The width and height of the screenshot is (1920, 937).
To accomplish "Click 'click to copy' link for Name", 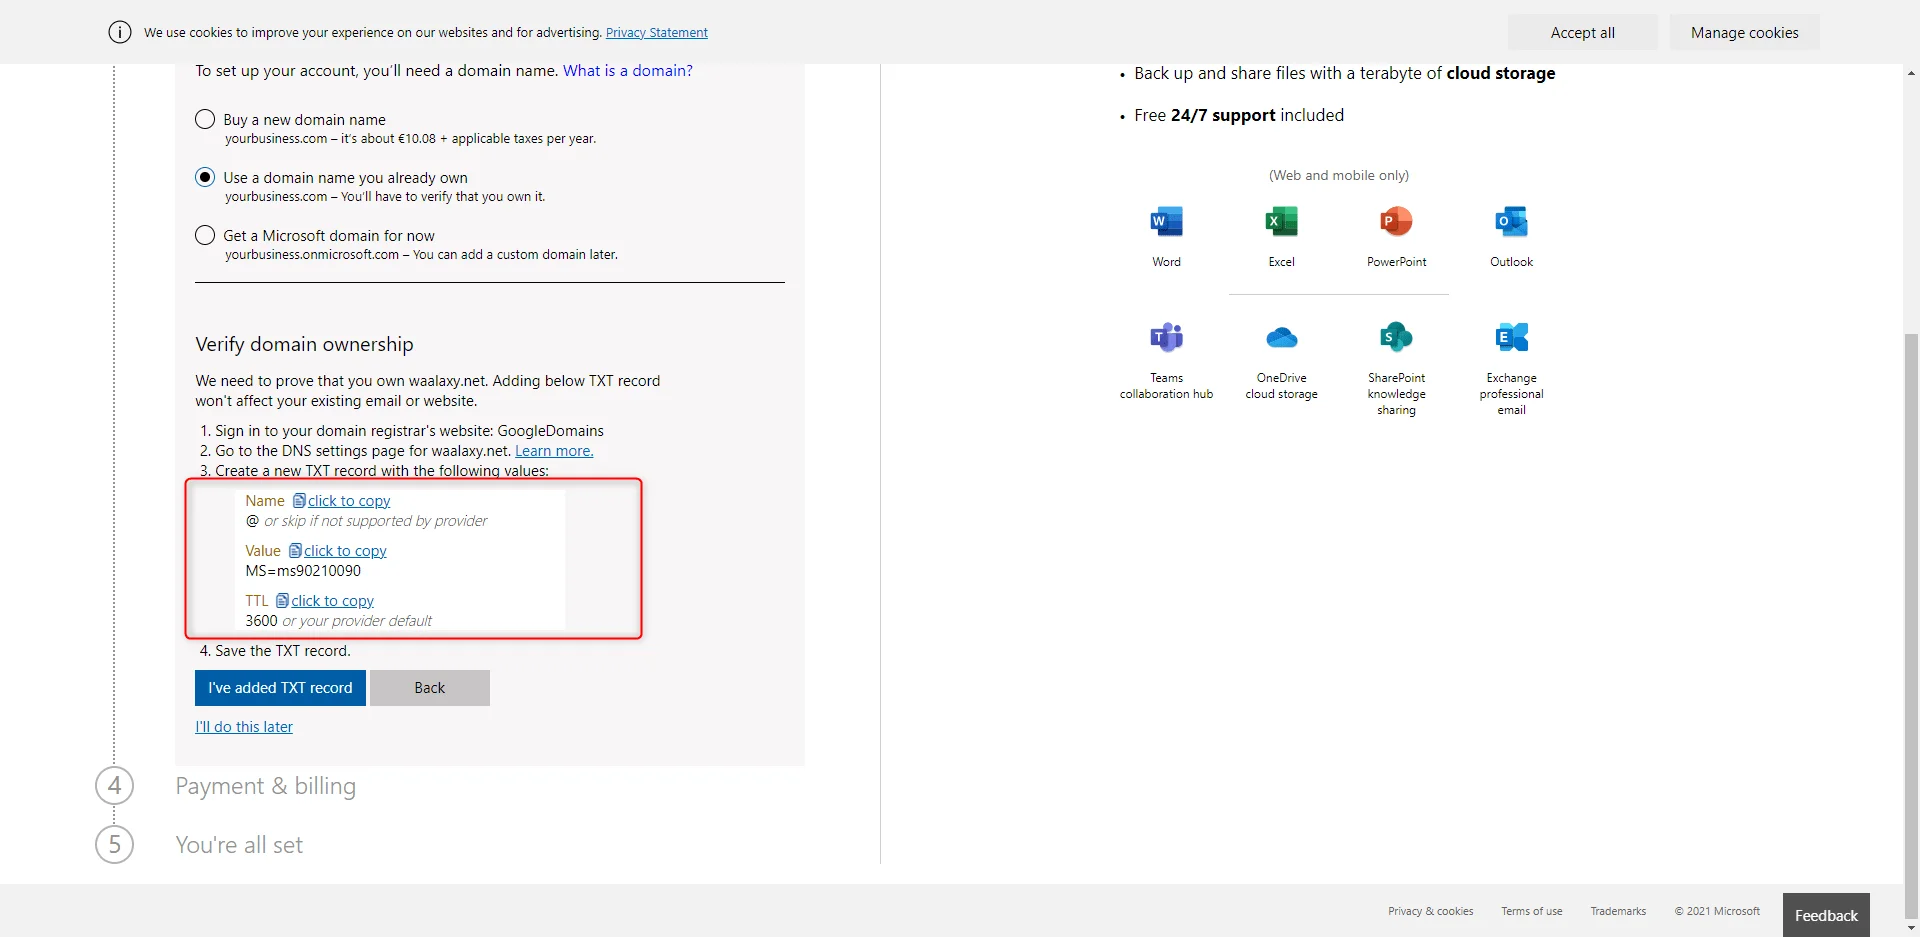I will [349, 501].
